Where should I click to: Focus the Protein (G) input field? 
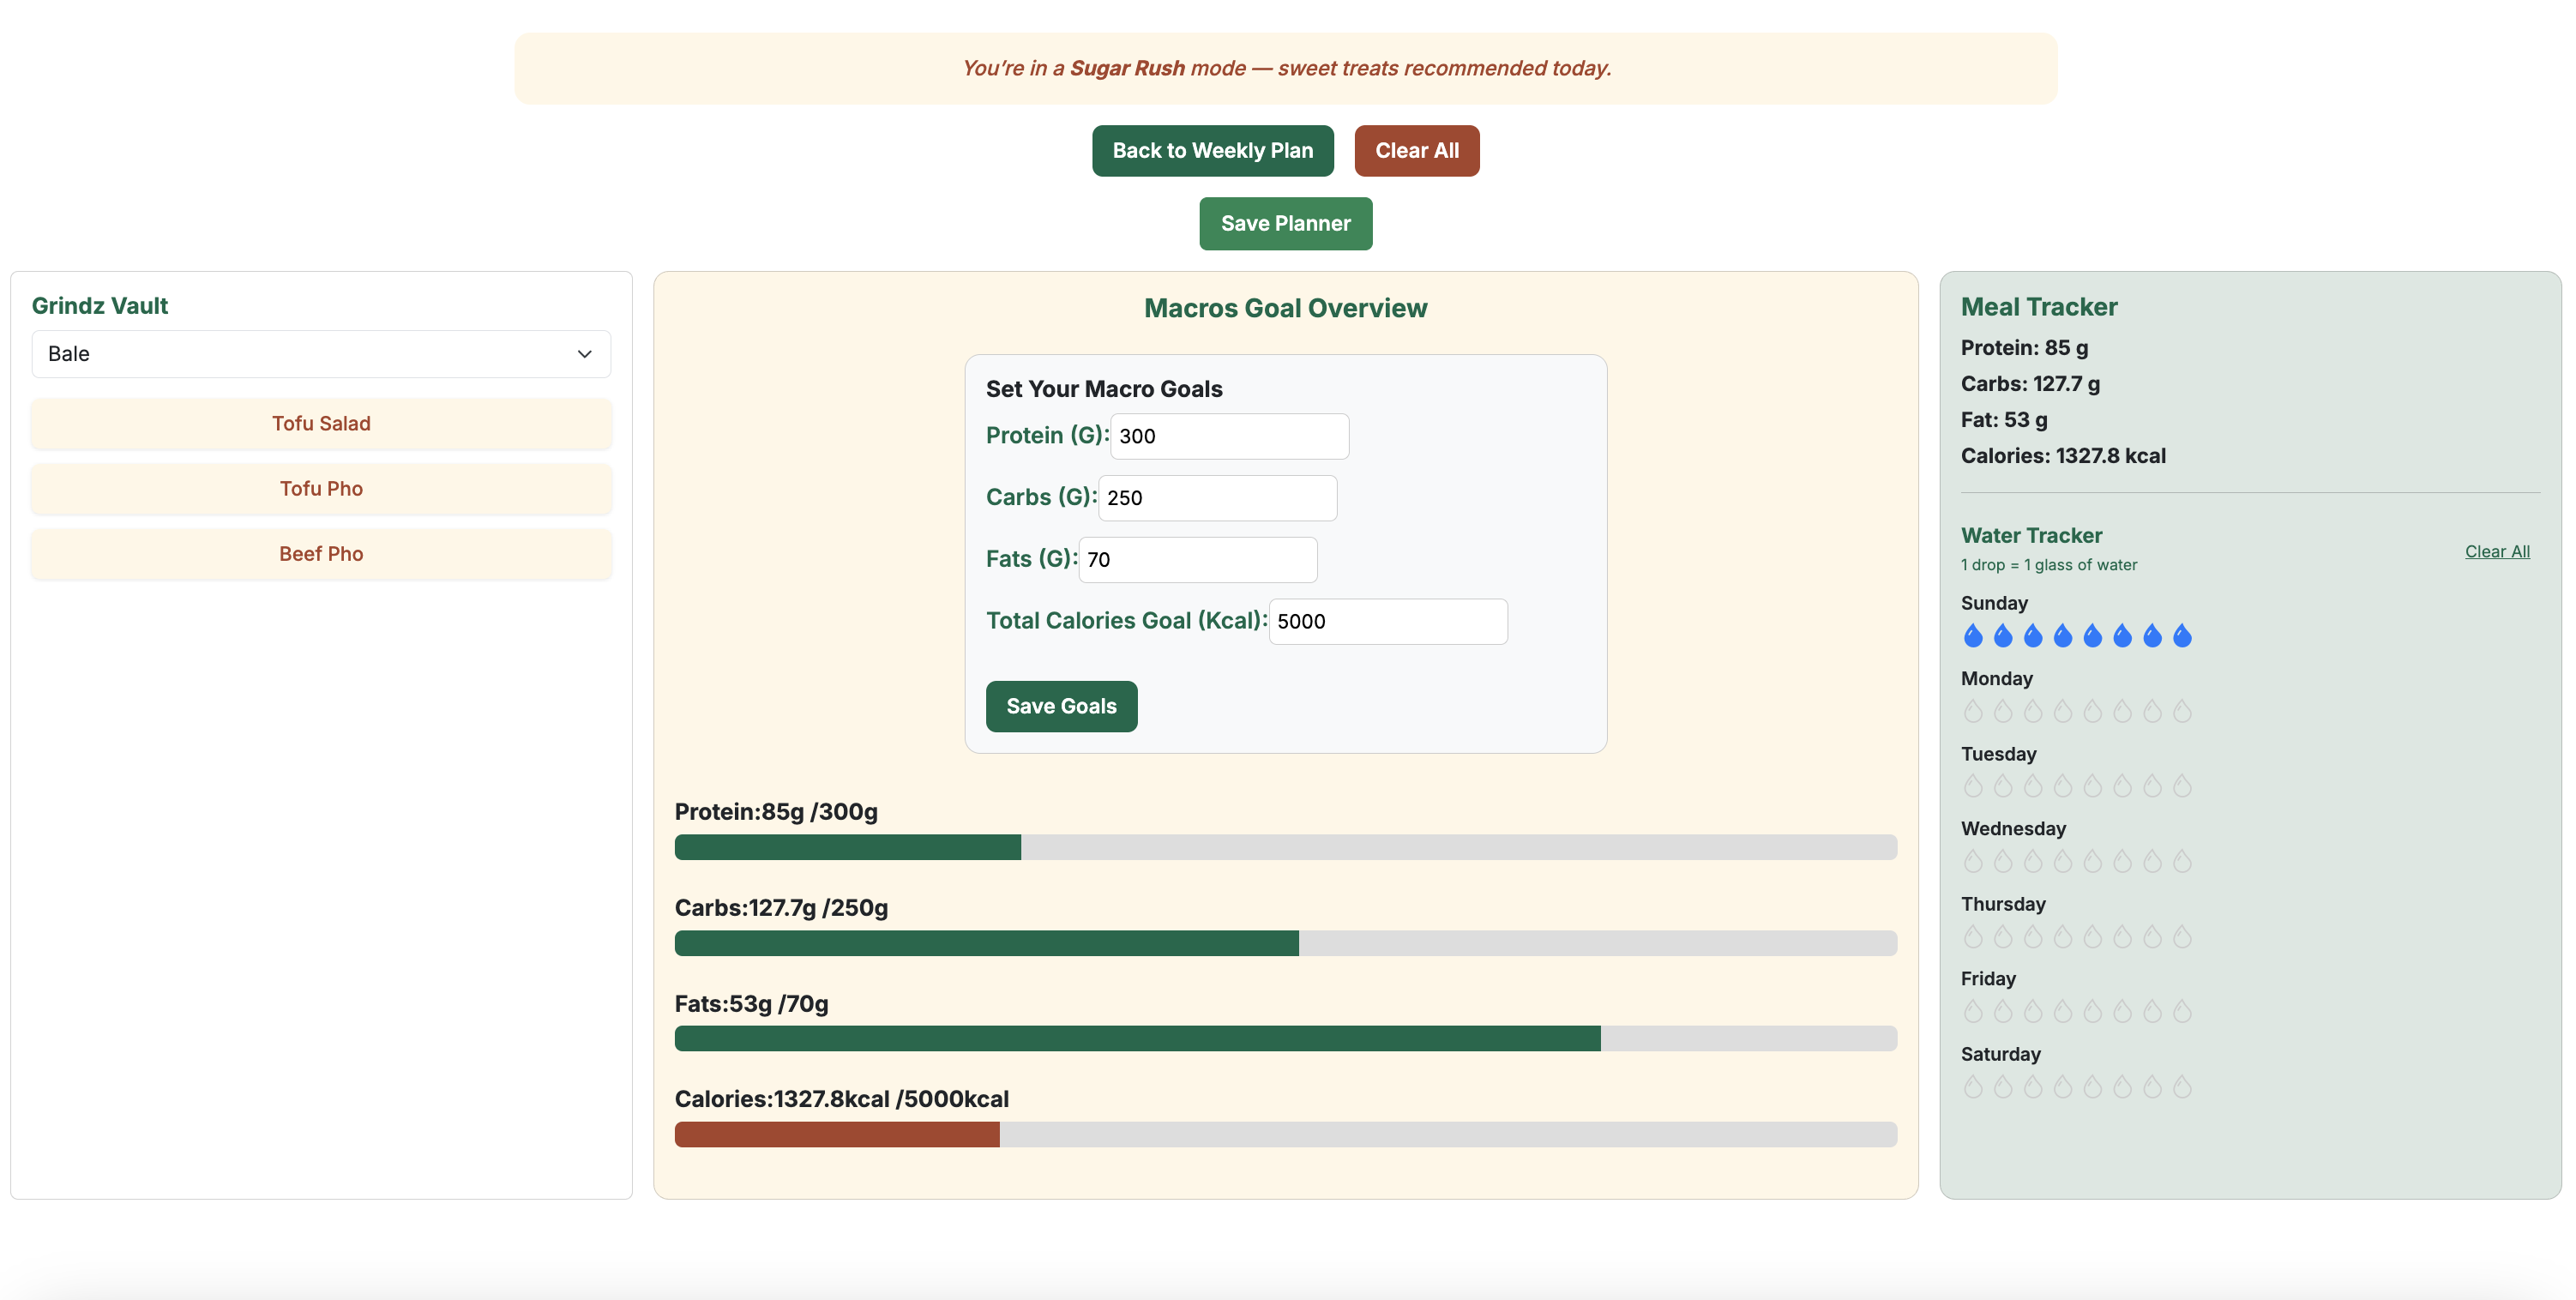(1228, 436)
